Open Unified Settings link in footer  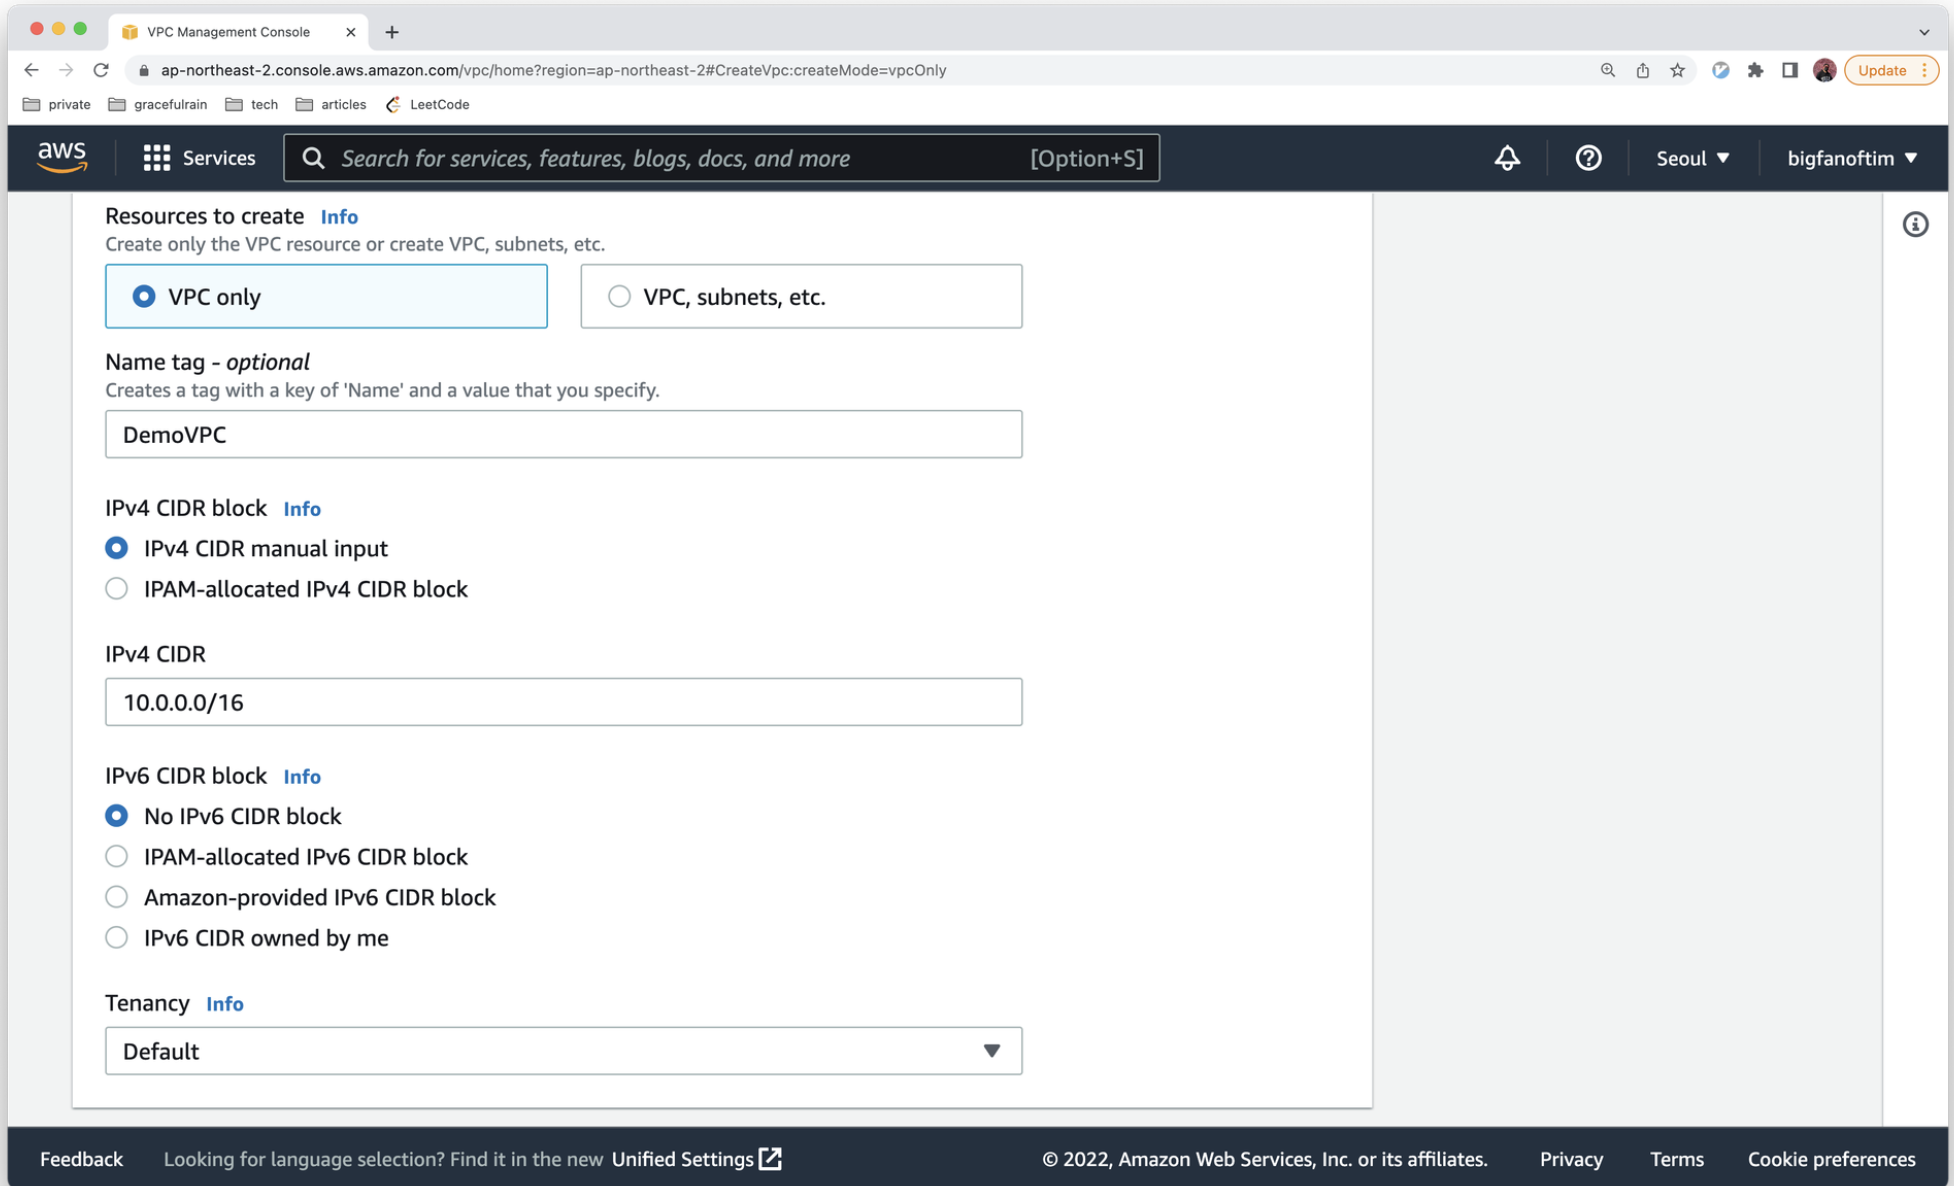point(696,1159)
